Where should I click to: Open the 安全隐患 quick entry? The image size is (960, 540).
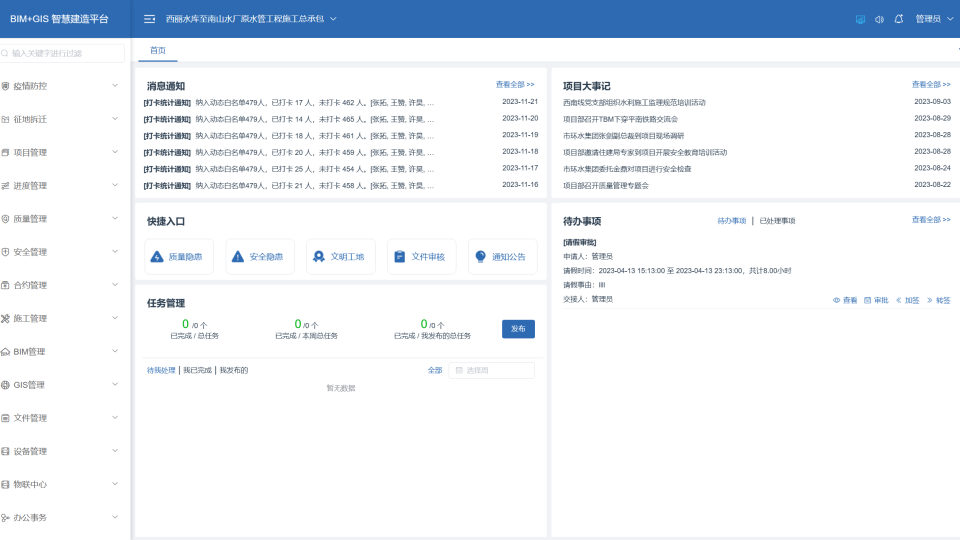tap(260, 257)
